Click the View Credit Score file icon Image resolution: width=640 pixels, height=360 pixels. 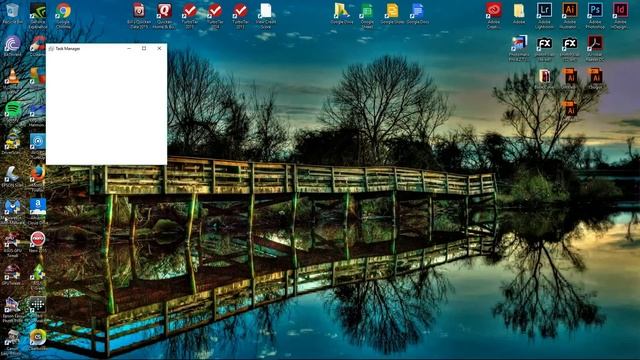[266, 11]
